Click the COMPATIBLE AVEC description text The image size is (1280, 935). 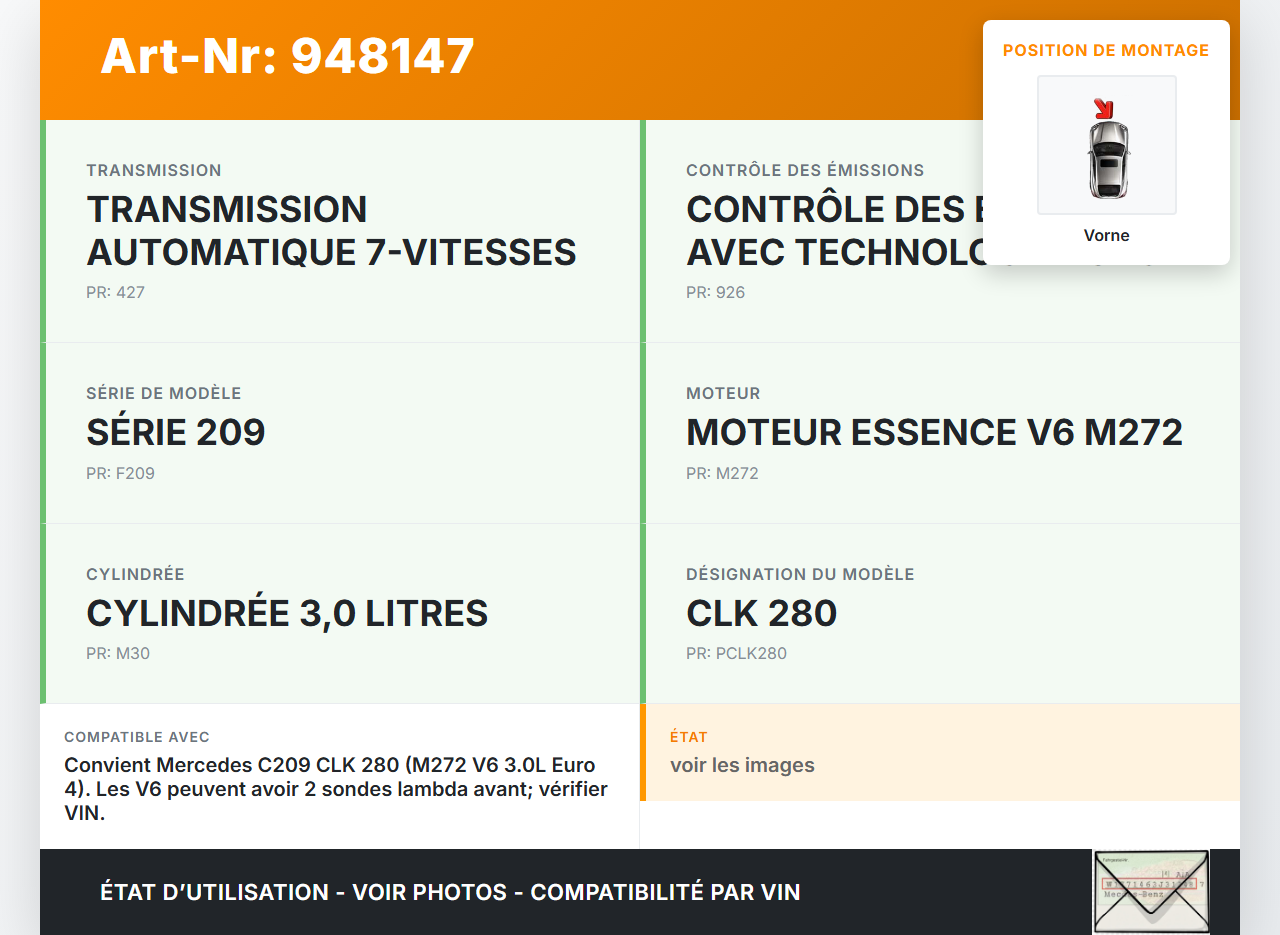pos(336,789)
